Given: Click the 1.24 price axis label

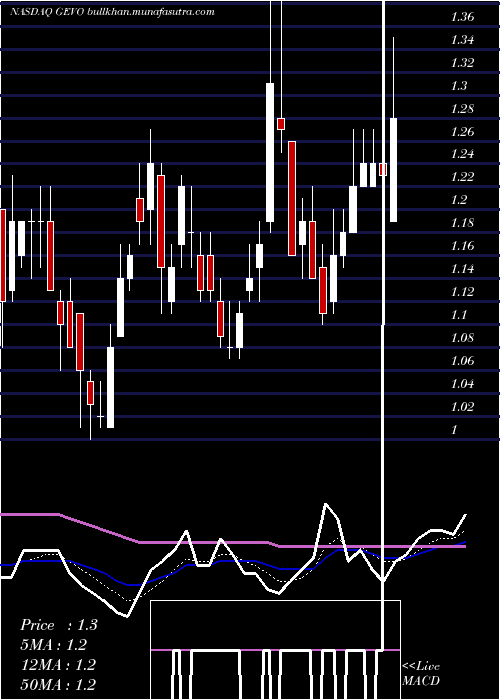Looking at the screenshot, I should click(462, 154).
